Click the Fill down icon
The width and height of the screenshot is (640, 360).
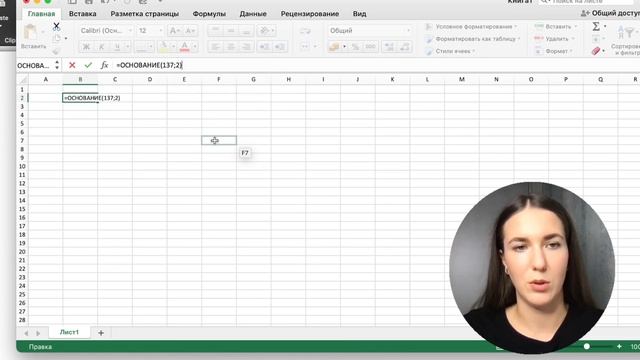pyautogui.click(x=596, y=39)
